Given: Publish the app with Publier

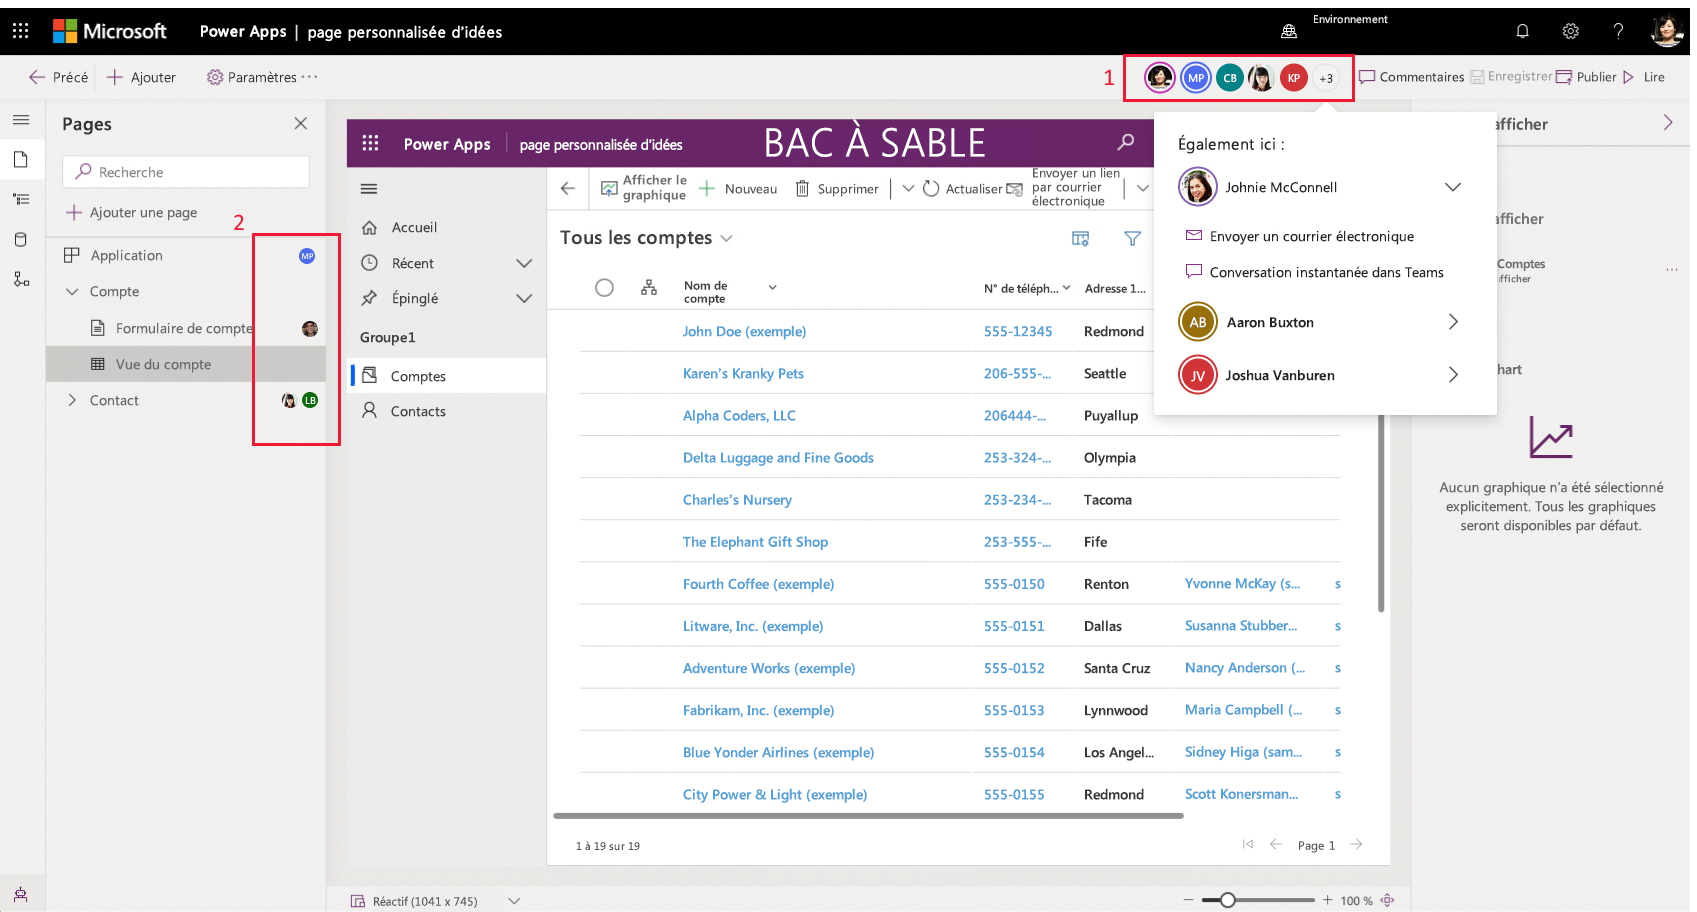Looking at the screenshot, I should pyautogui.click(x=1586, y=77).
